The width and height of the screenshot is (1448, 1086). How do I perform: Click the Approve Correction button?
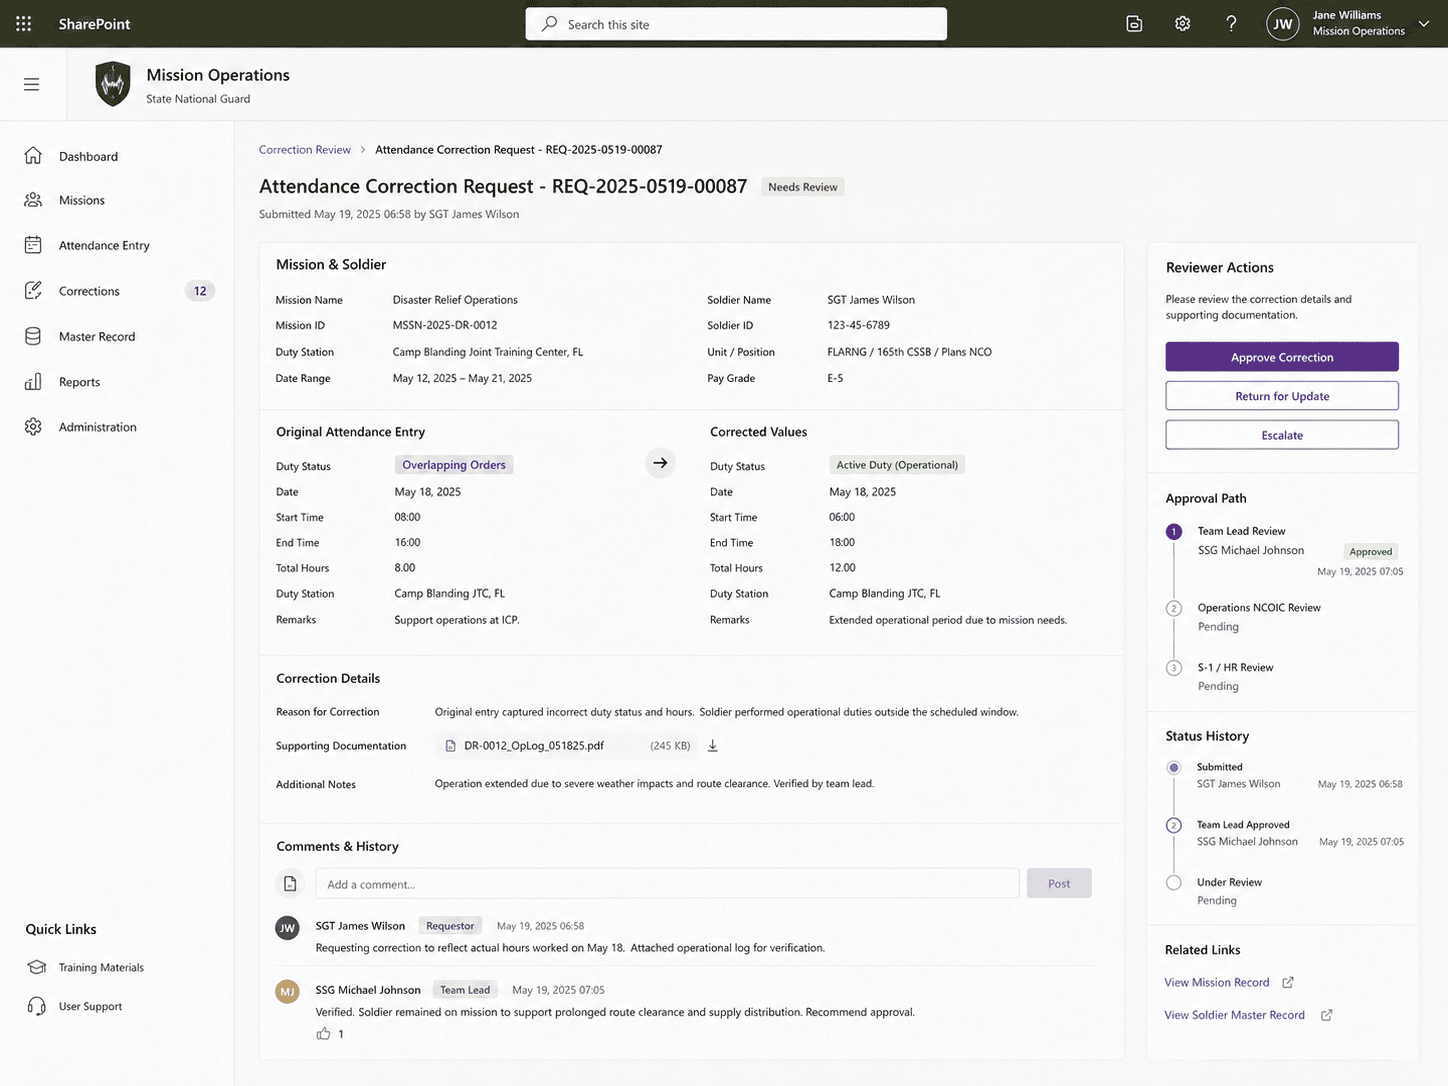1282,357
